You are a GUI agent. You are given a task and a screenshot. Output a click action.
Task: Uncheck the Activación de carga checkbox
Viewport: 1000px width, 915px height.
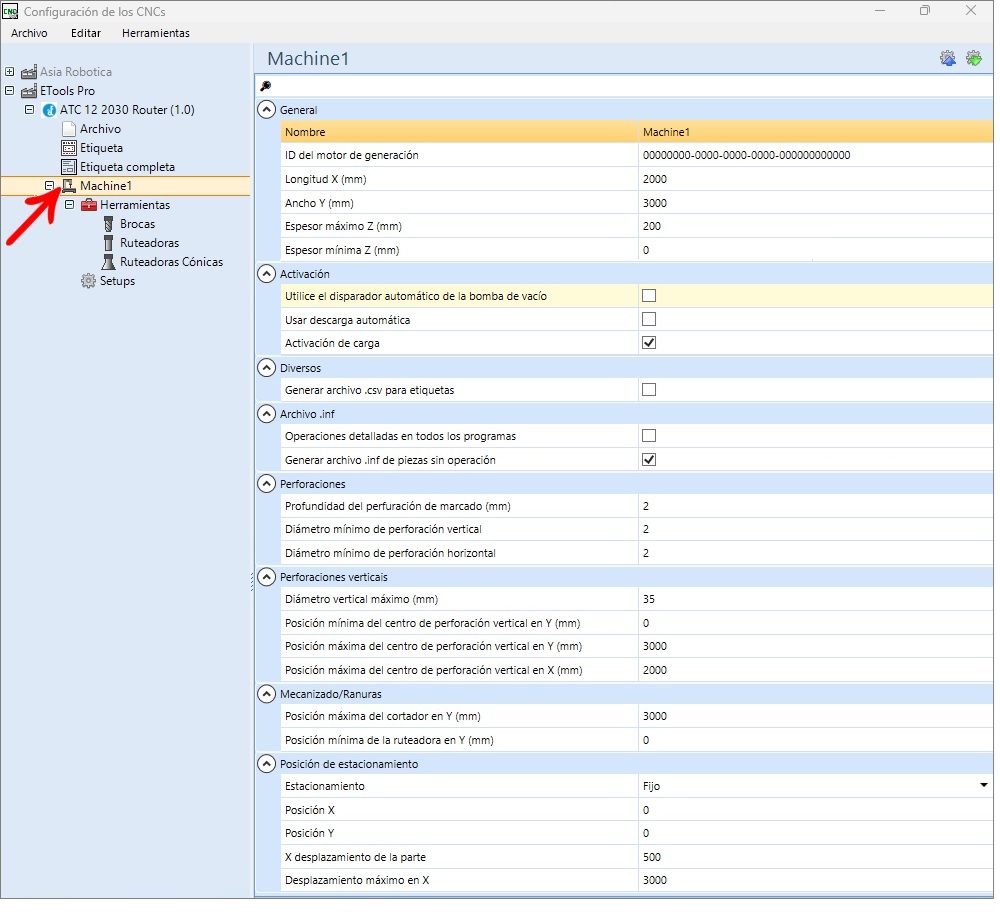click(x=649, y=343)
